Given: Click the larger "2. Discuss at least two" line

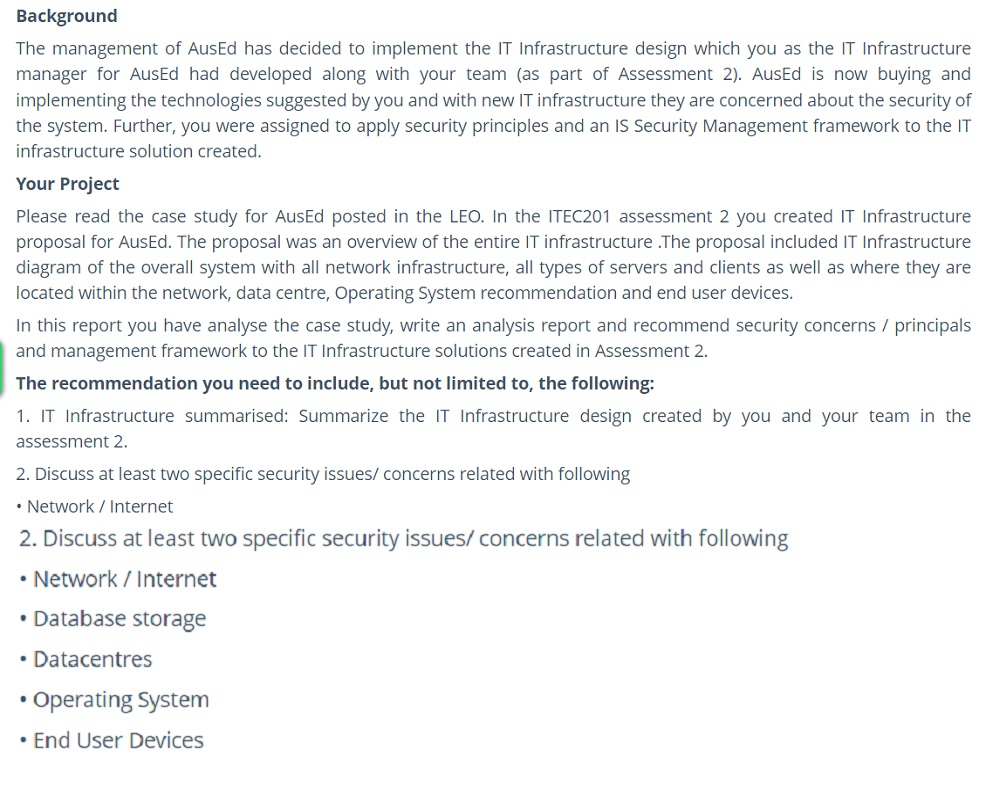Looking at the screenshot, I should (x=403, y=539).
